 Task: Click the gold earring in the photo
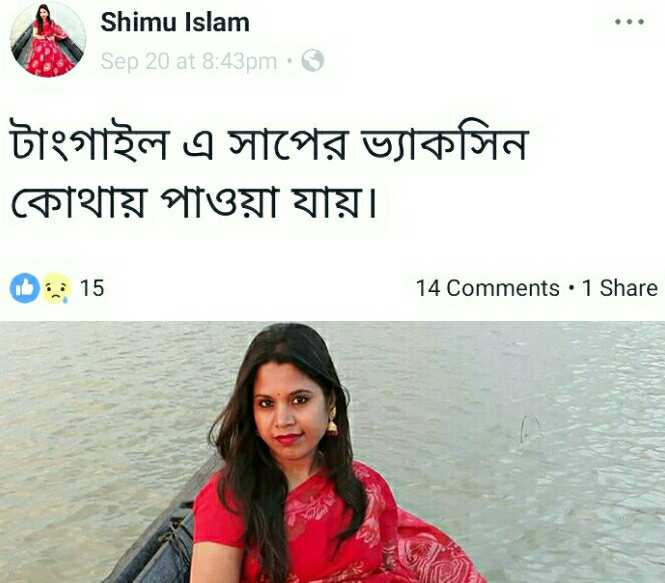[x=332, y=422]
